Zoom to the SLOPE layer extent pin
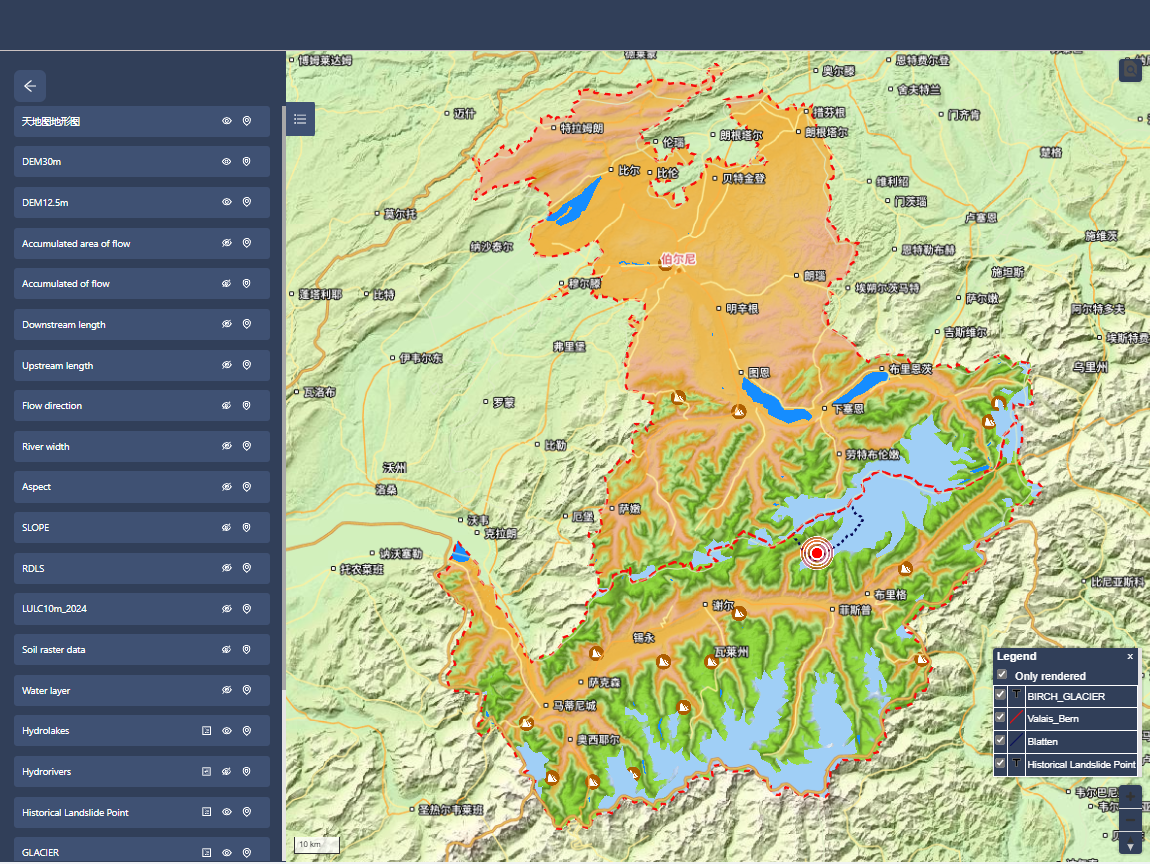Image resolution: width=1150 pixels, height=865 pixels. (x=247, y=527)
